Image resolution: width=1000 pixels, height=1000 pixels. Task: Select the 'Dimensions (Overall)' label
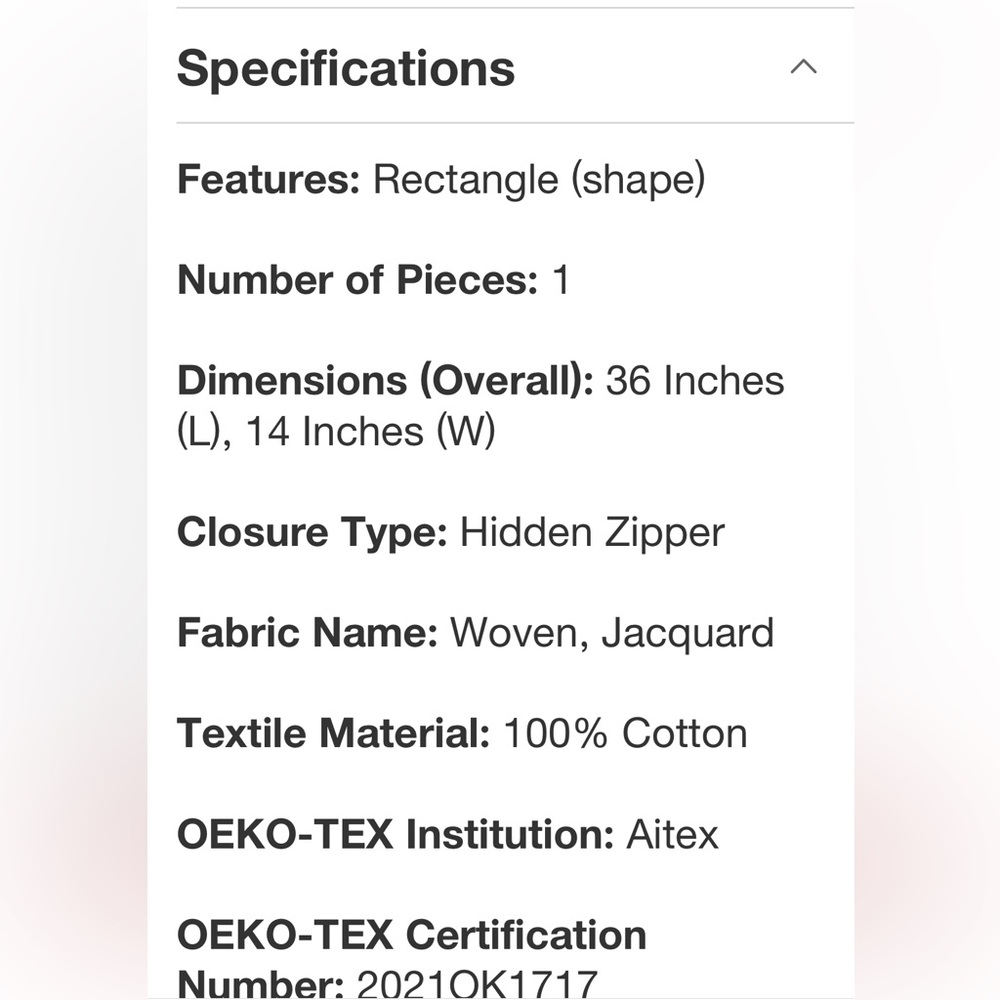386,381
